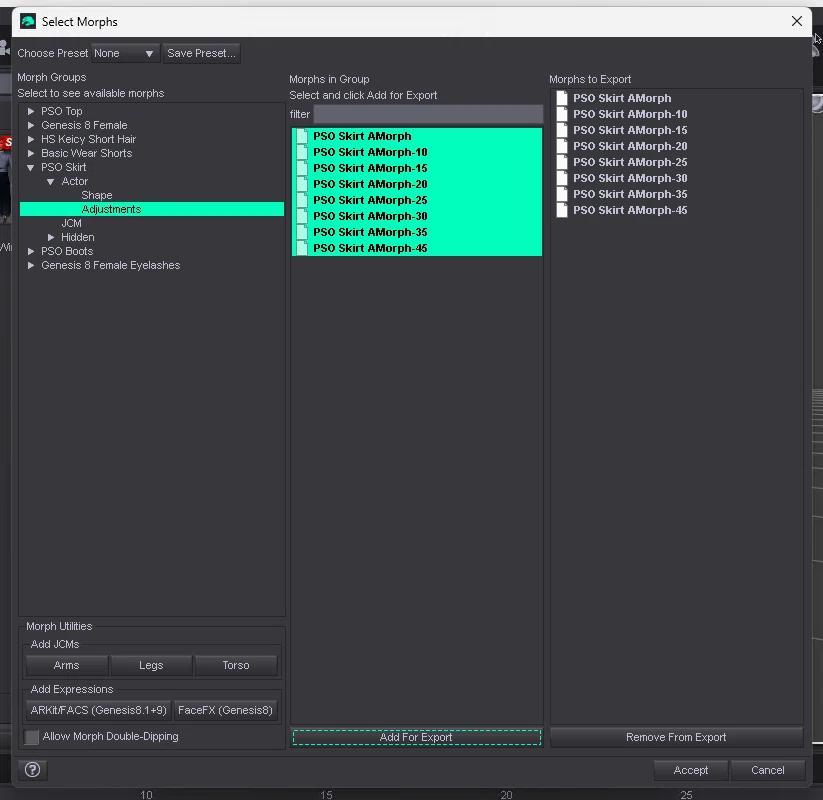The image size is (823, 800).
Task: Click file icon of PSO Skirt AMorph-45 in Morphs in Group
Action: click(x=302, y=248)
